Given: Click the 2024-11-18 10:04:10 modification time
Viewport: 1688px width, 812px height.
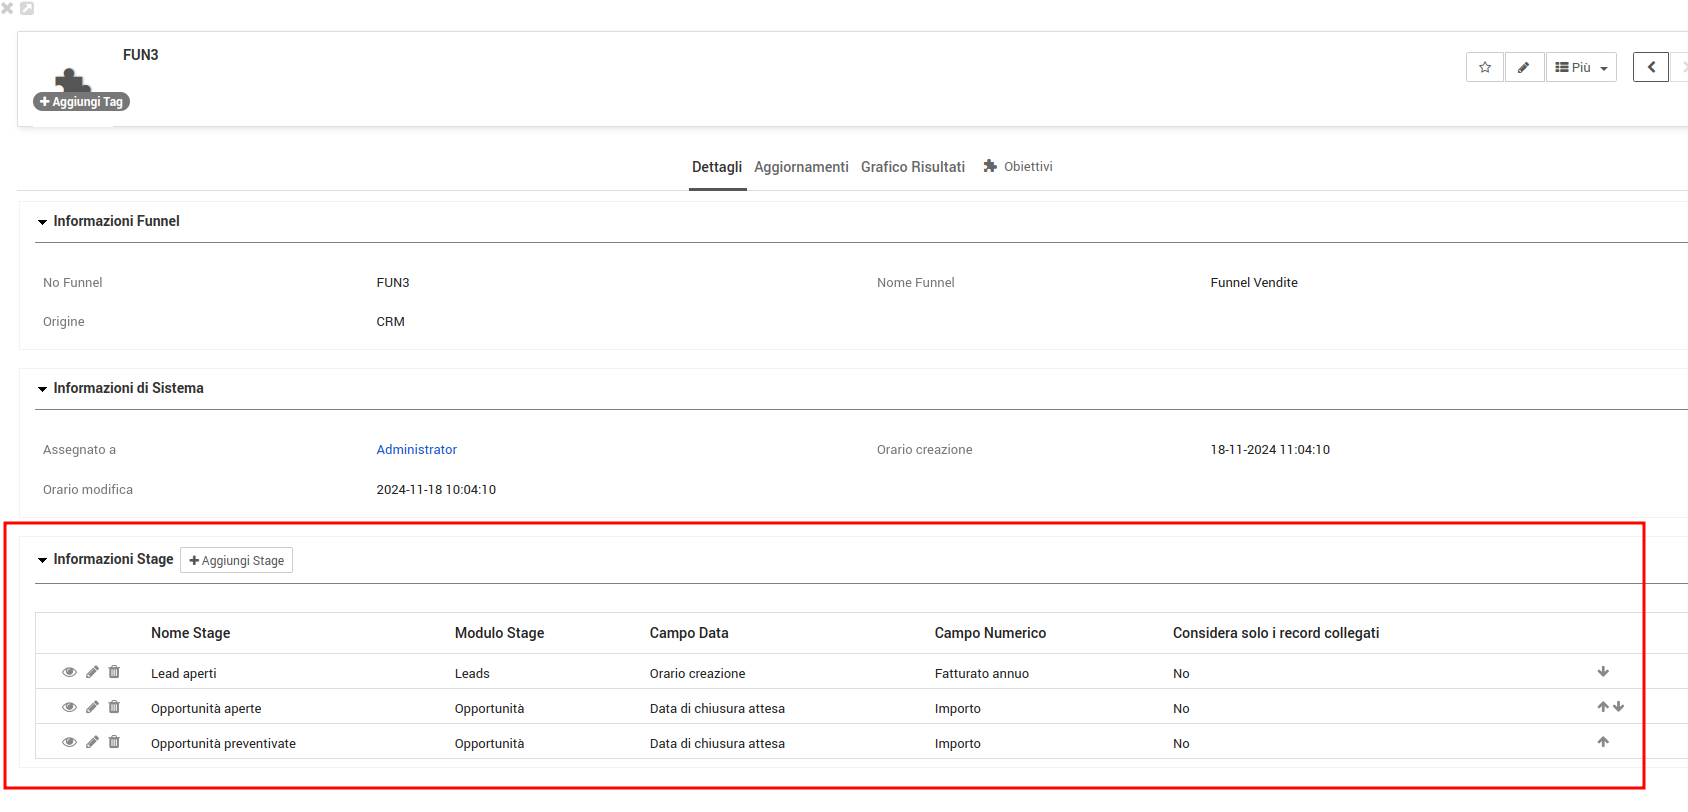Looking at the screenshot, I should 436,490.
